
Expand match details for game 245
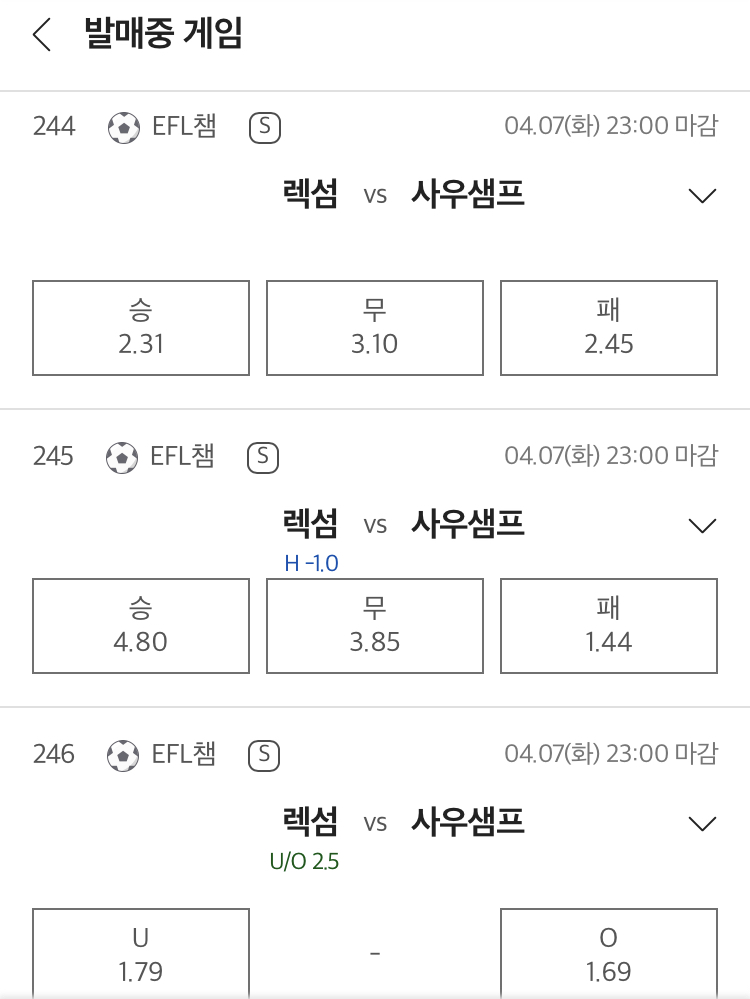click(703, 526)
